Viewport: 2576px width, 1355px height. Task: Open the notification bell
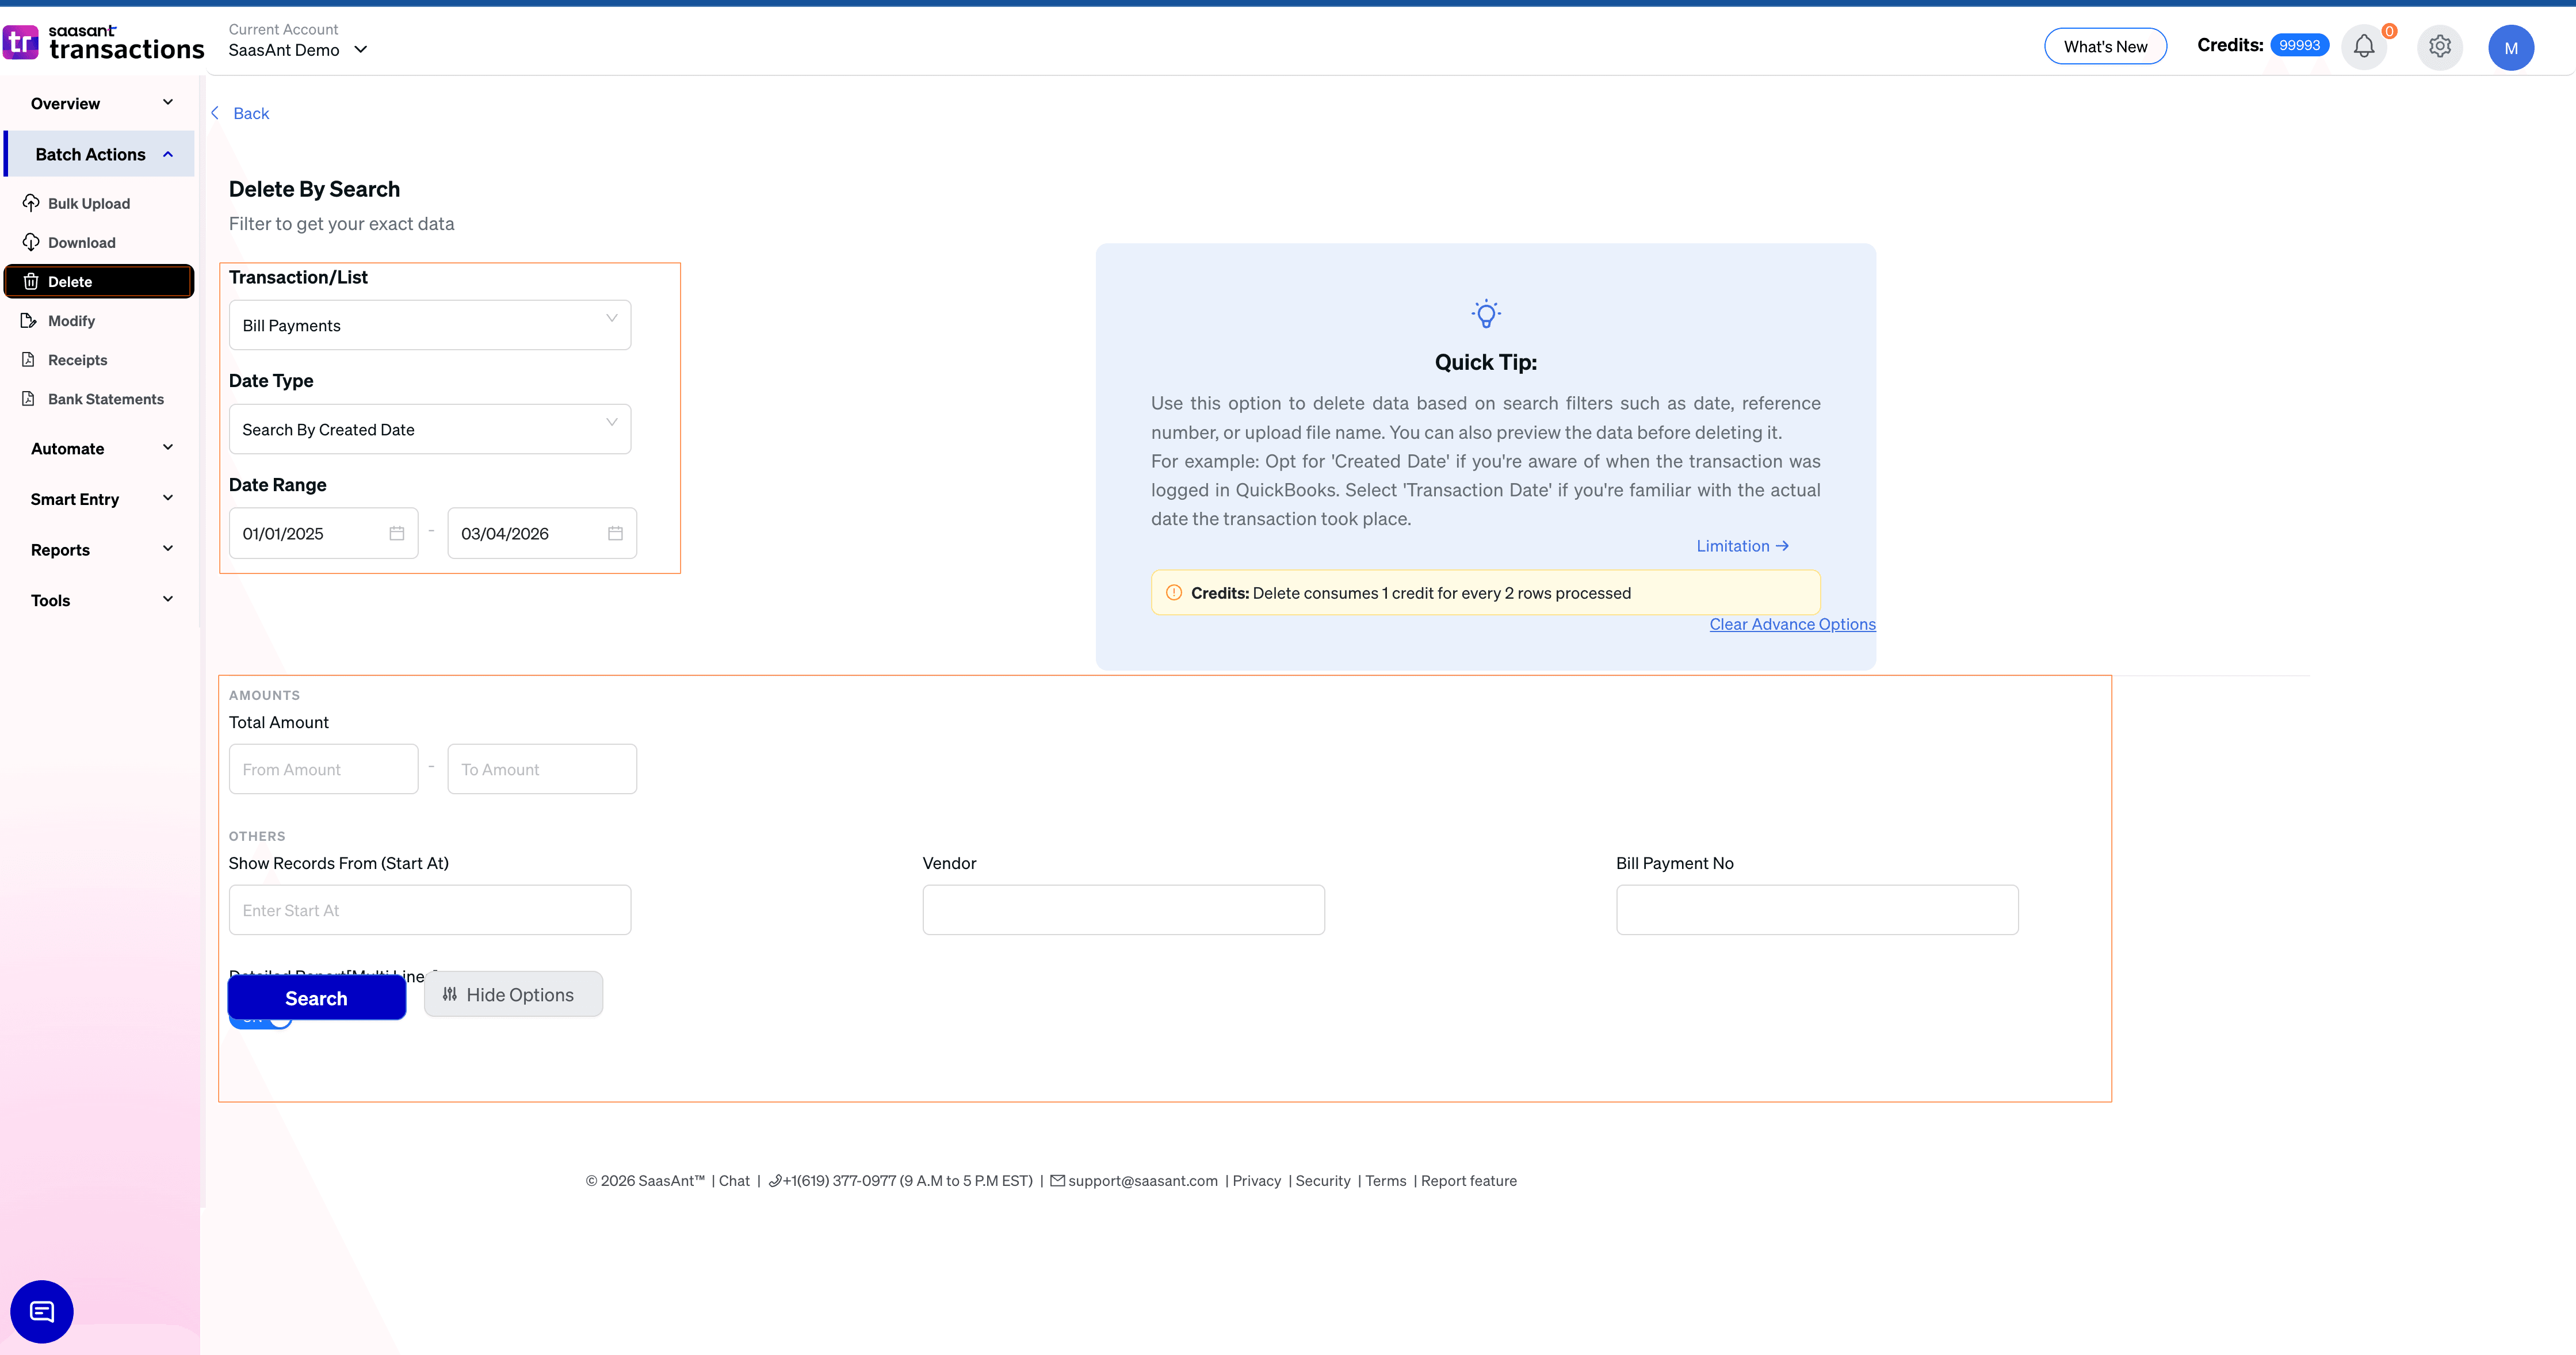pyautogui.click(x=2363, y=46)
